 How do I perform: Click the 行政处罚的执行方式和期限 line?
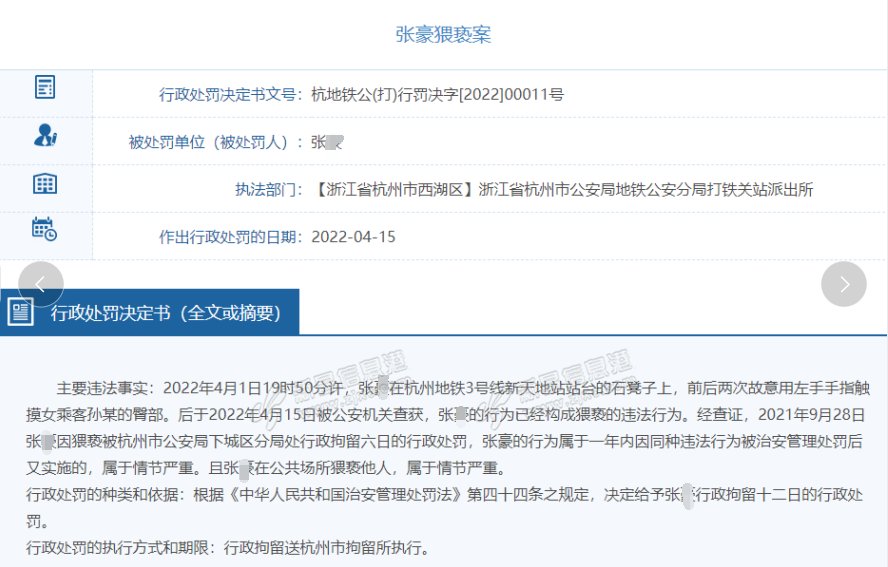coord(228,548)
